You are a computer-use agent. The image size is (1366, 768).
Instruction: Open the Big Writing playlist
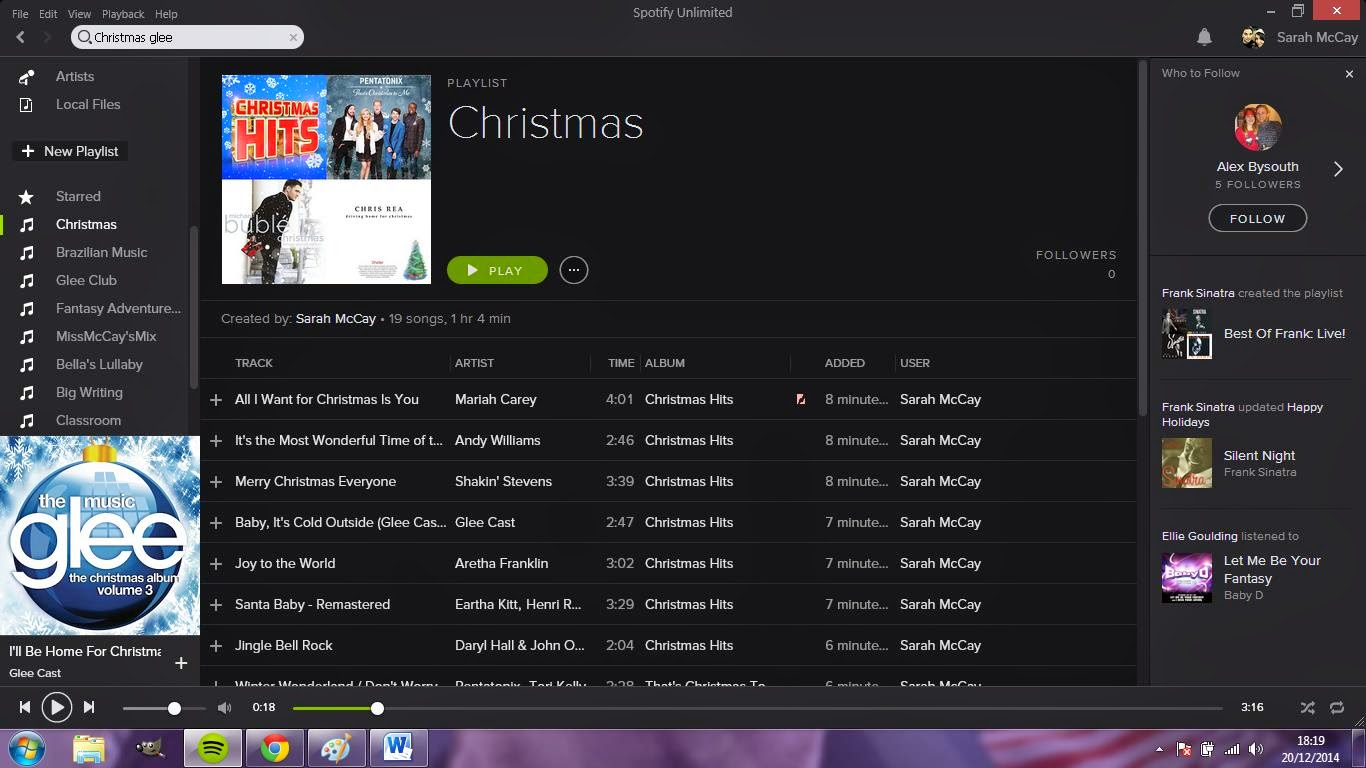[x=89, y=392]
